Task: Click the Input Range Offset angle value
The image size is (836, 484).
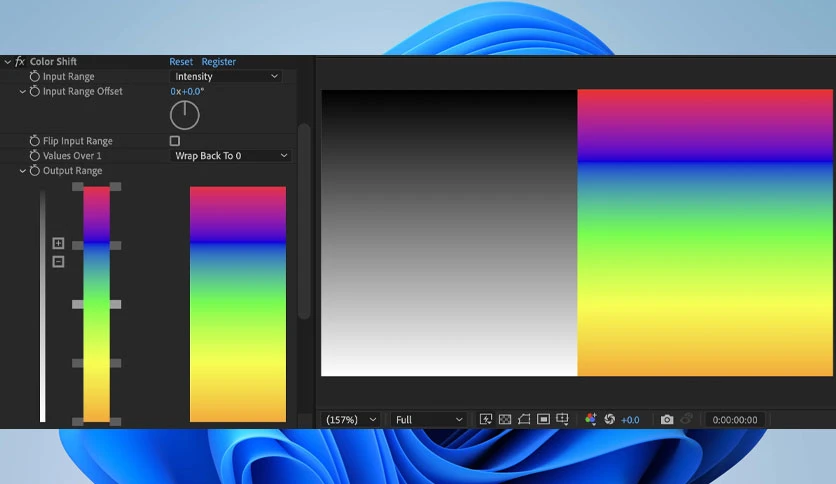Action: [187, 91]
